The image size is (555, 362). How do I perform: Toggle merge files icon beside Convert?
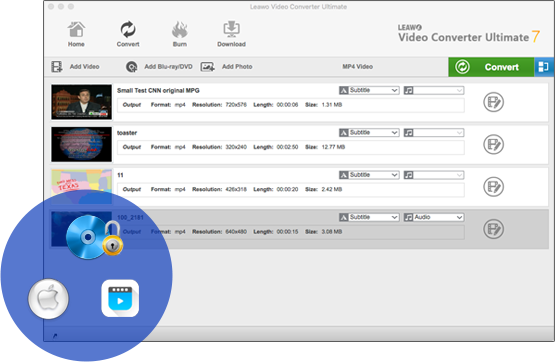pyautogui.click(x=544, y=67)
